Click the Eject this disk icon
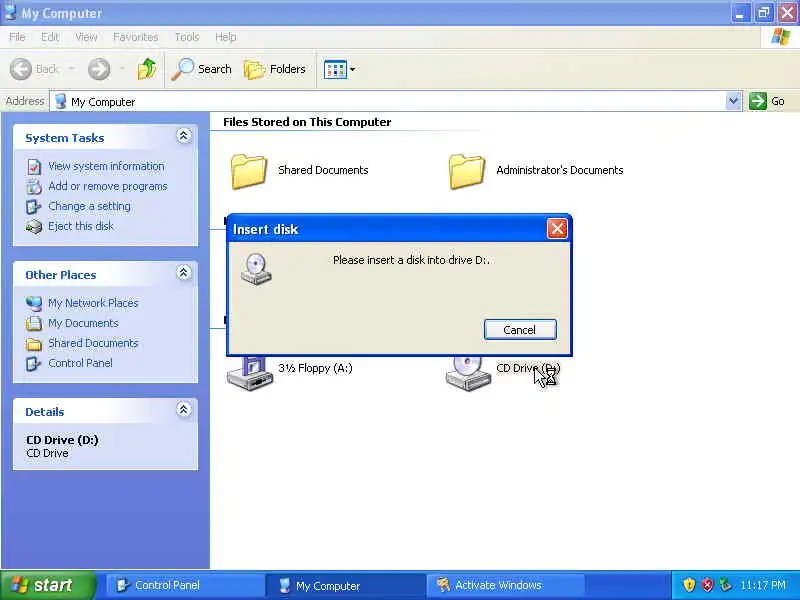This screenshot has height=600, width=800. pos(34,227)
